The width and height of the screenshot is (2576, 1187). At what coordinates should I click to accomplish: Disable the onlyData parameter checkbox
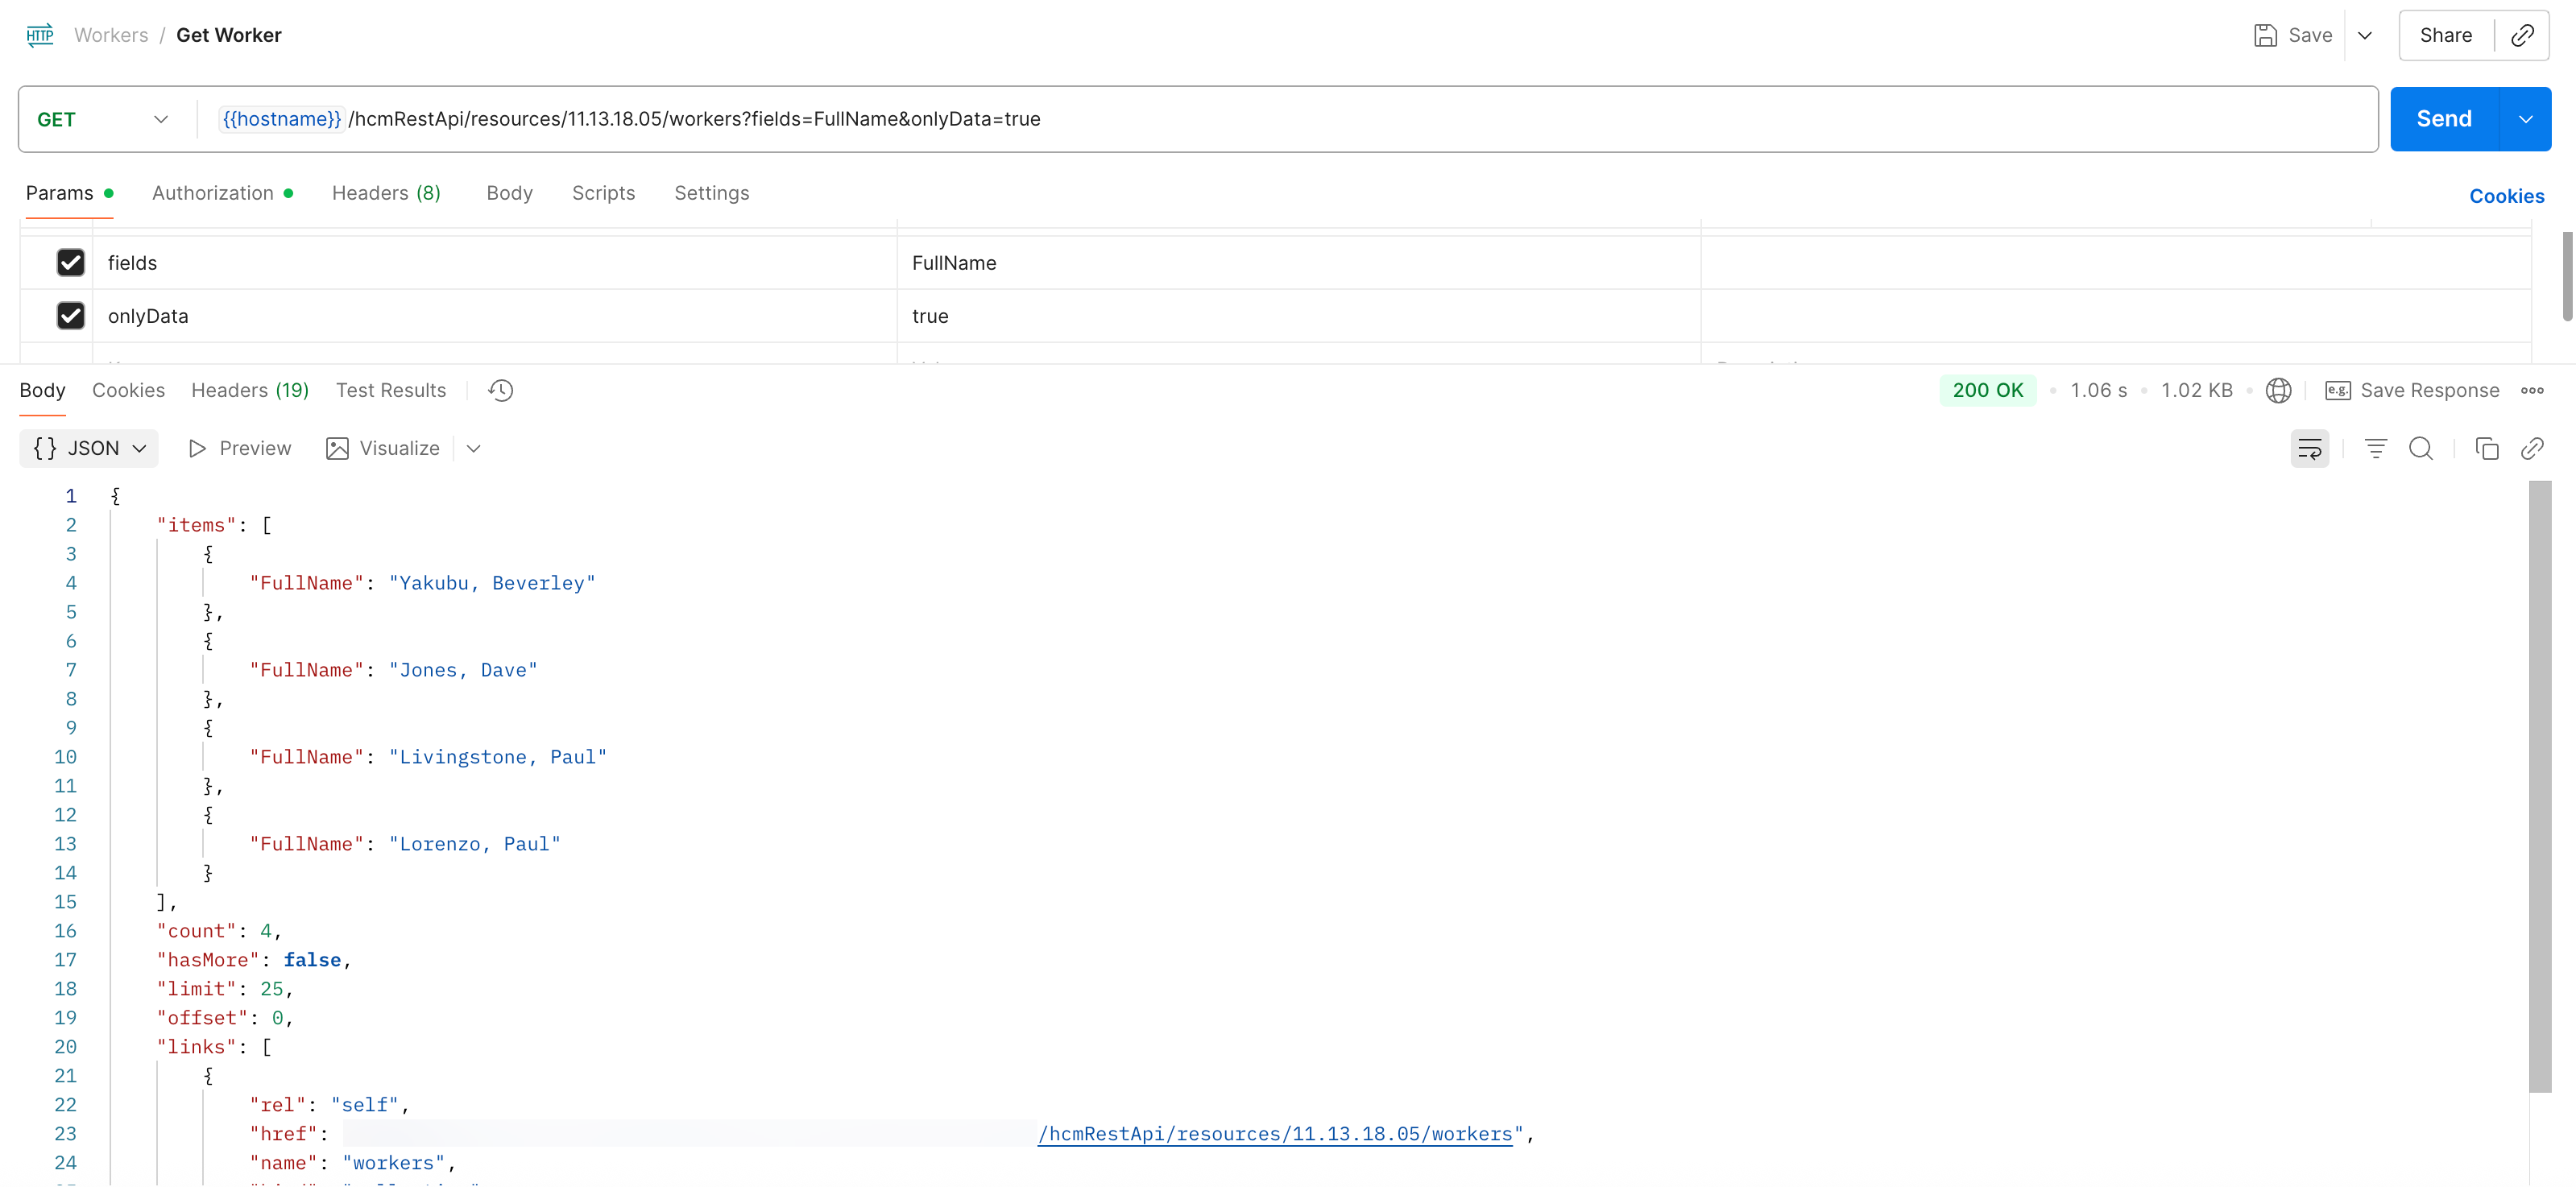click(x=70, y=315)
